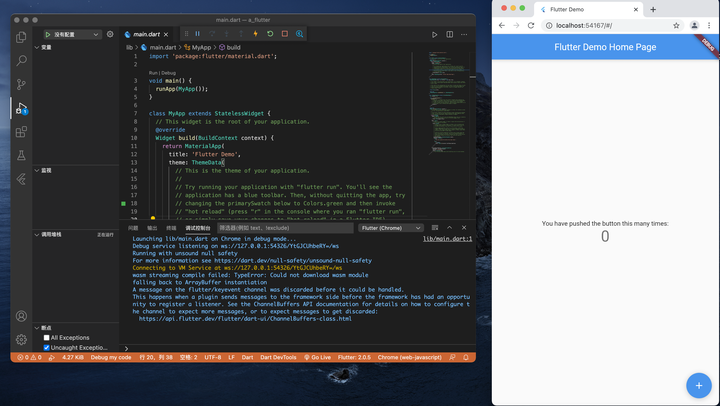Screen dimensions: 720x406
Task: Open the Extensions view
Action: tap(21, 132)
